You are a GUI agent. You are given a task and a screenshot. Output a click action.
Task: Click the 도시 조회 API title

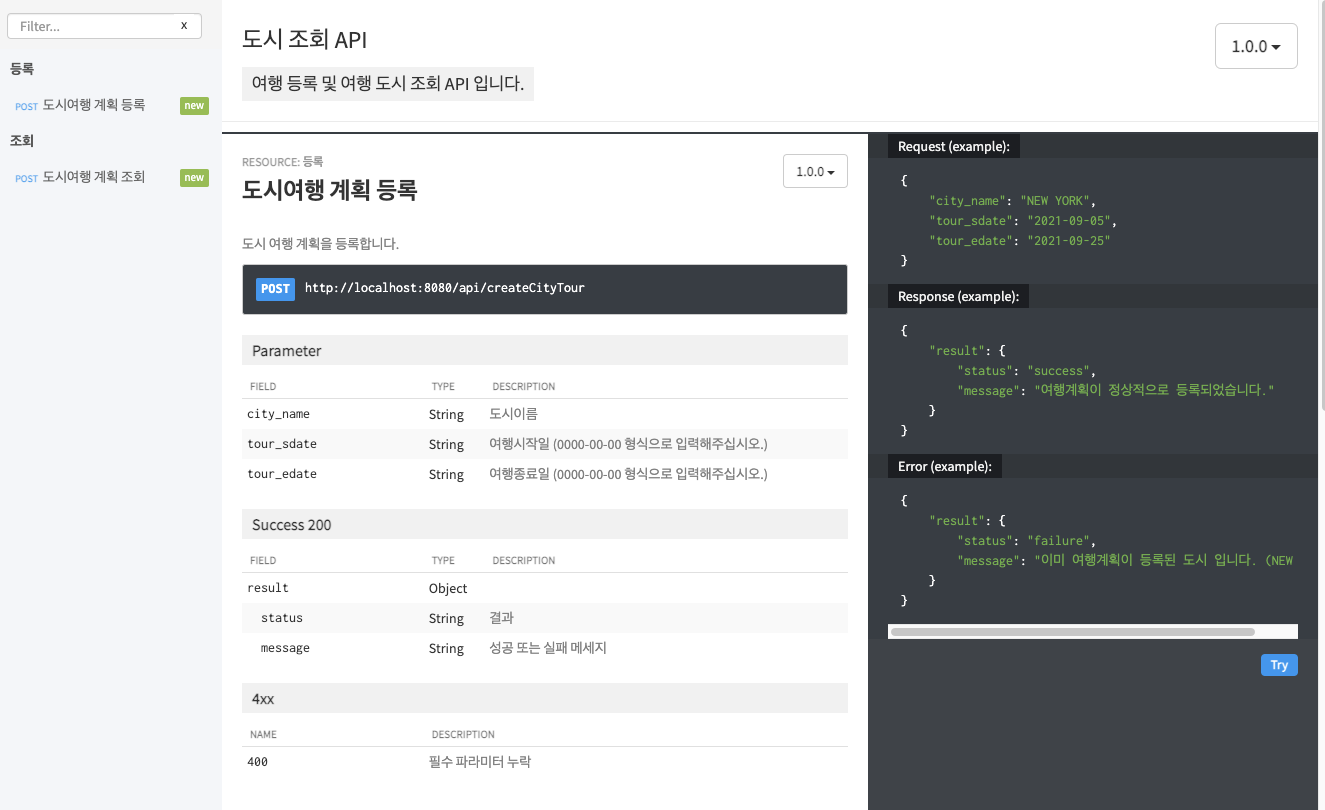[305, 40]
